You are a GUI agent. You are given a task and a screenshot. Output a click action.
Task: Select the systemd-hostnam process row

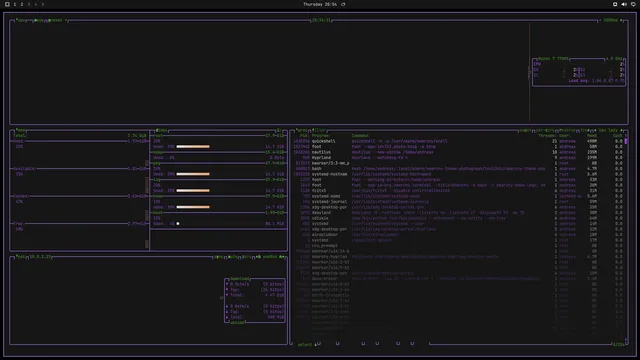click(457, 174)
